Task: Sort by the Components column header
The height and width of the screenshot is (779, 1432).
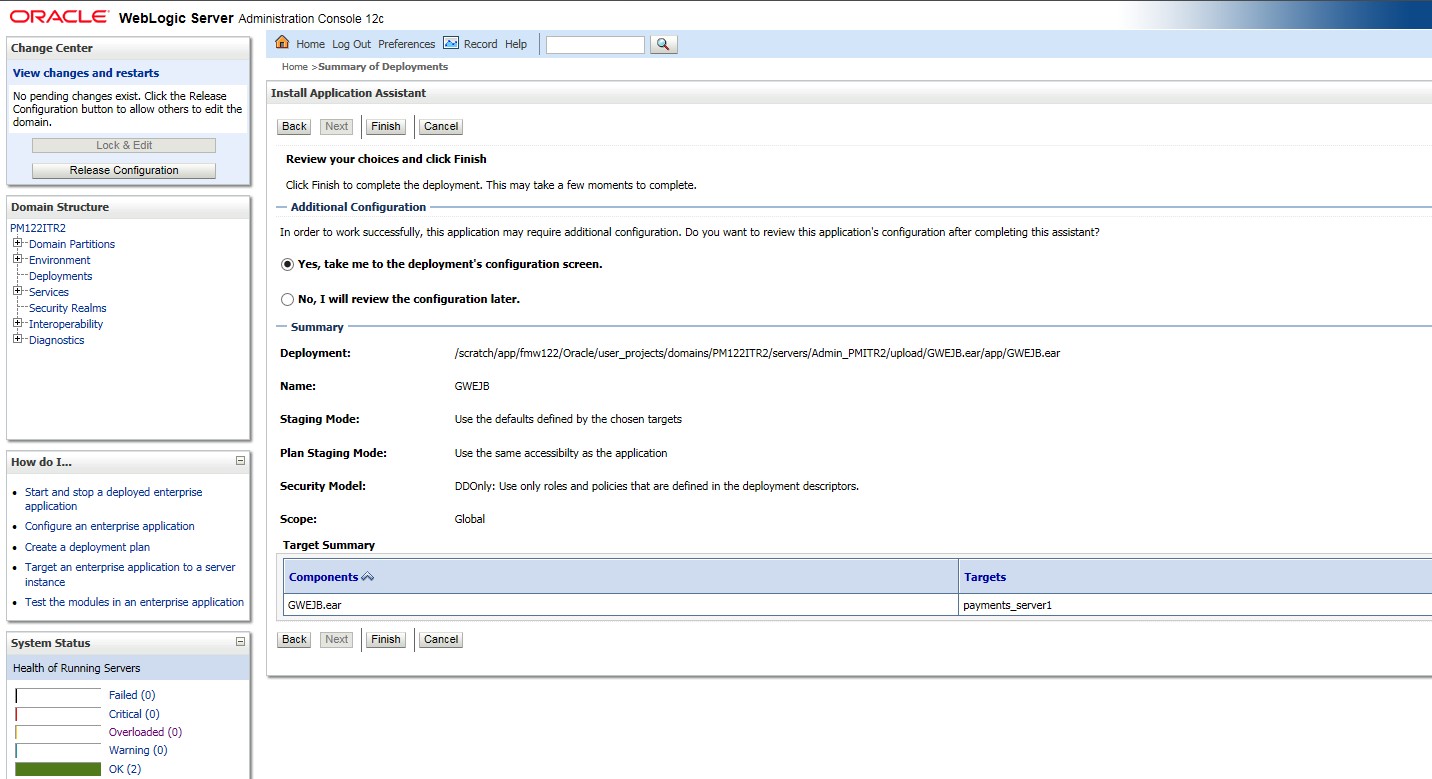Action: click(x=323, y=577)
